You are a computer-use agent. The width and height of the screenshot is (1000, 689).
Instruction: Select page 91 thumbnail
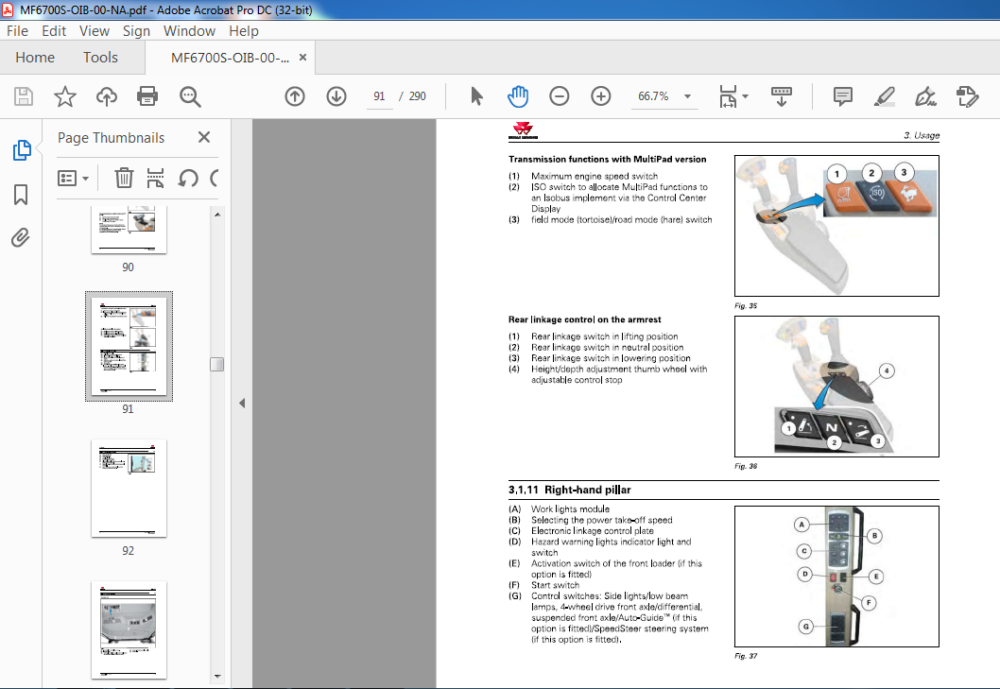click(129, 346)
